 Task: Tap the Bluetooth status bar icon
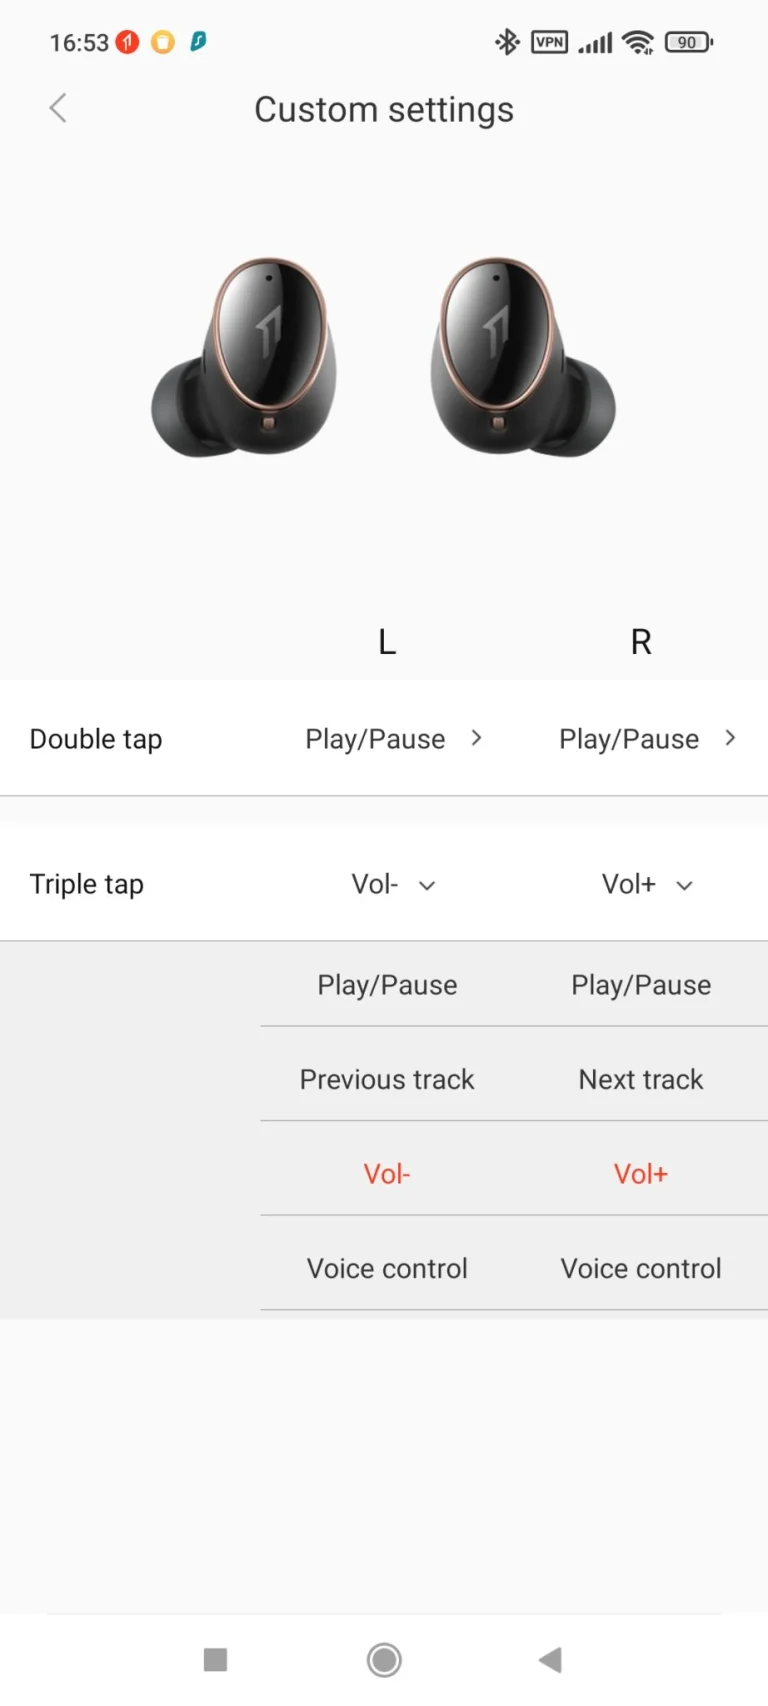click(x=507, y=42)
